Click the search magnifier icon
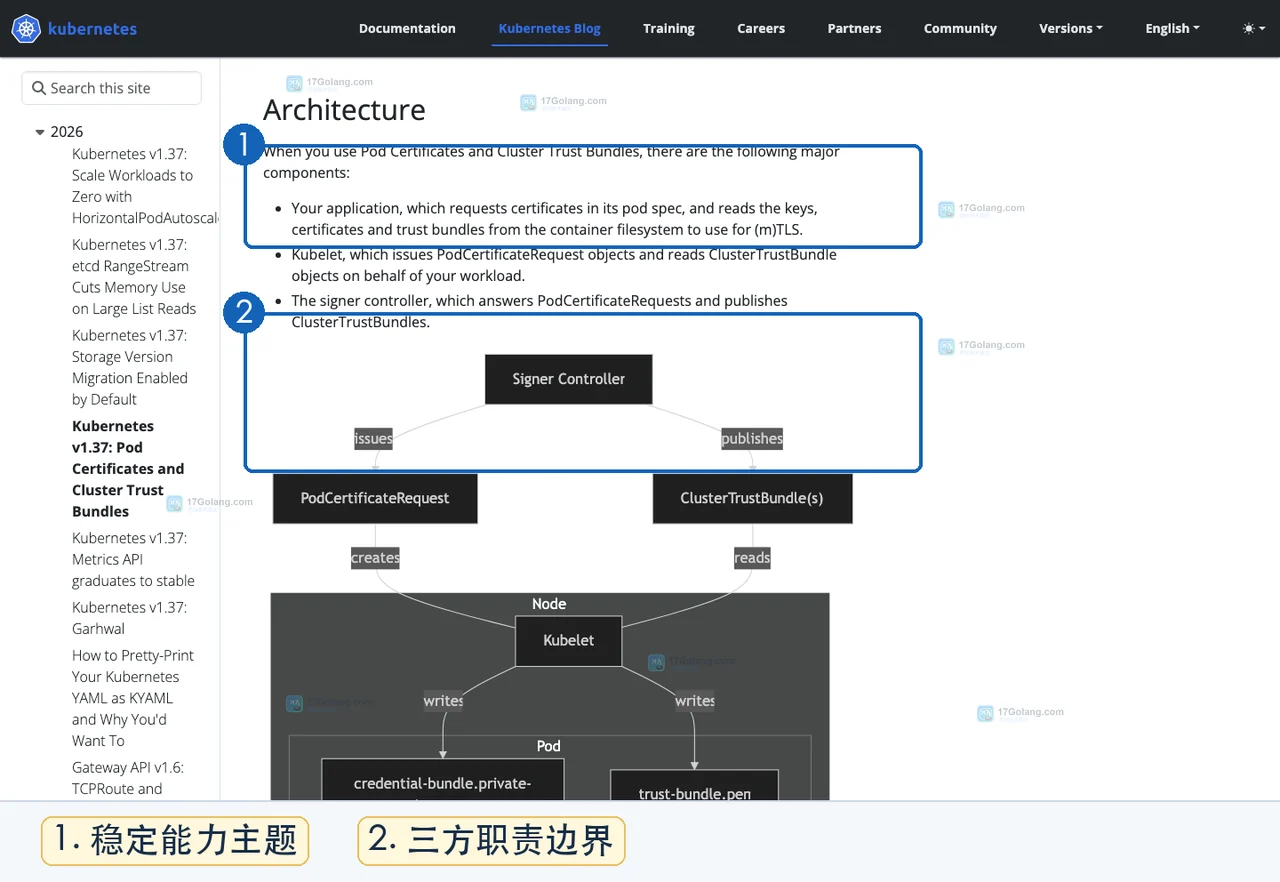 [39, 88]
